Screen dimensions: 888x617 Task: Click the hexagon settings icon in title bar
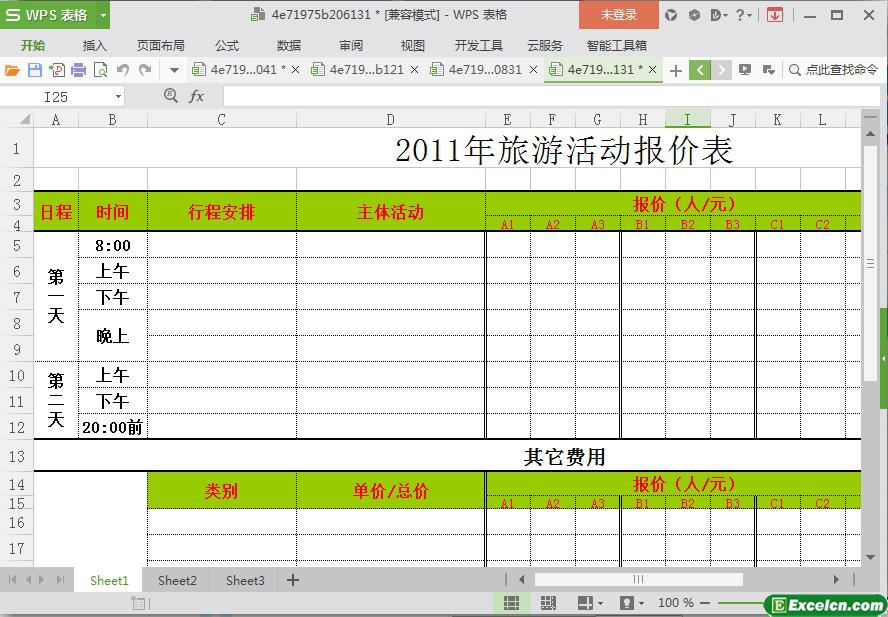(694, 15)
